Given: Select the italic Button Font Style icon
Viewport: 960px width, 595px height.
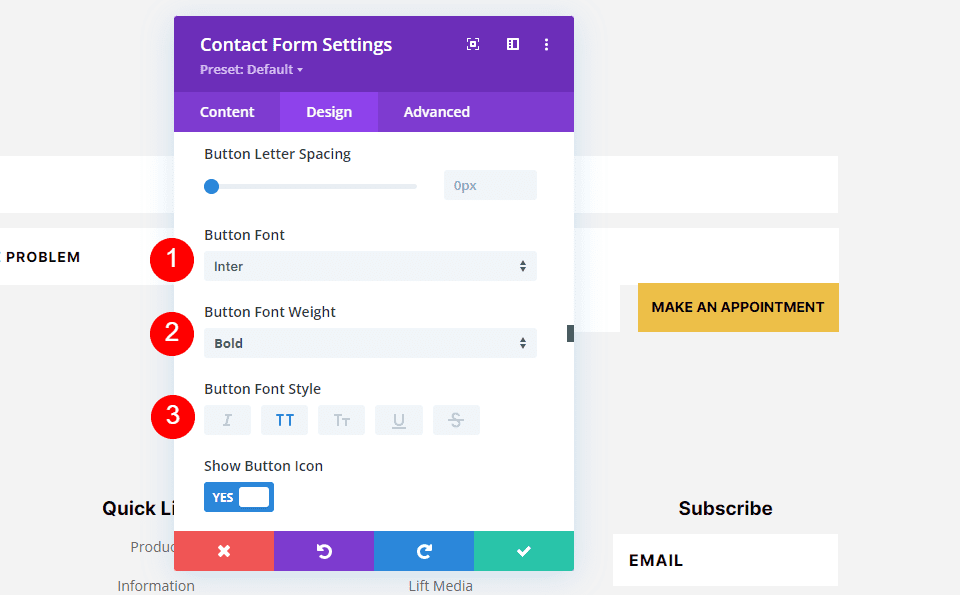Looking at the screenshot, I should tap(227, 419).
